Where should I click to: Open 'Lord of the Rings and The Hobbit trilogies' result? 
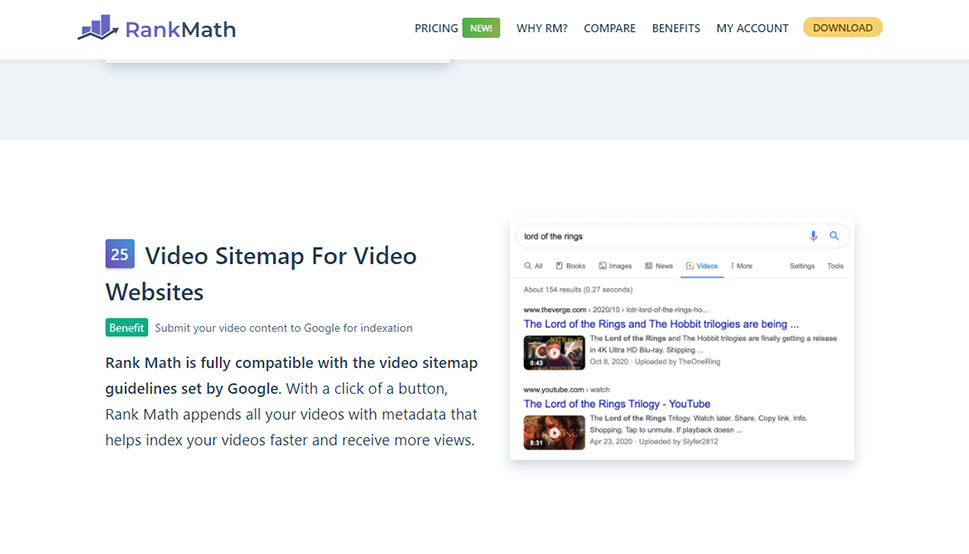[661, 324]
